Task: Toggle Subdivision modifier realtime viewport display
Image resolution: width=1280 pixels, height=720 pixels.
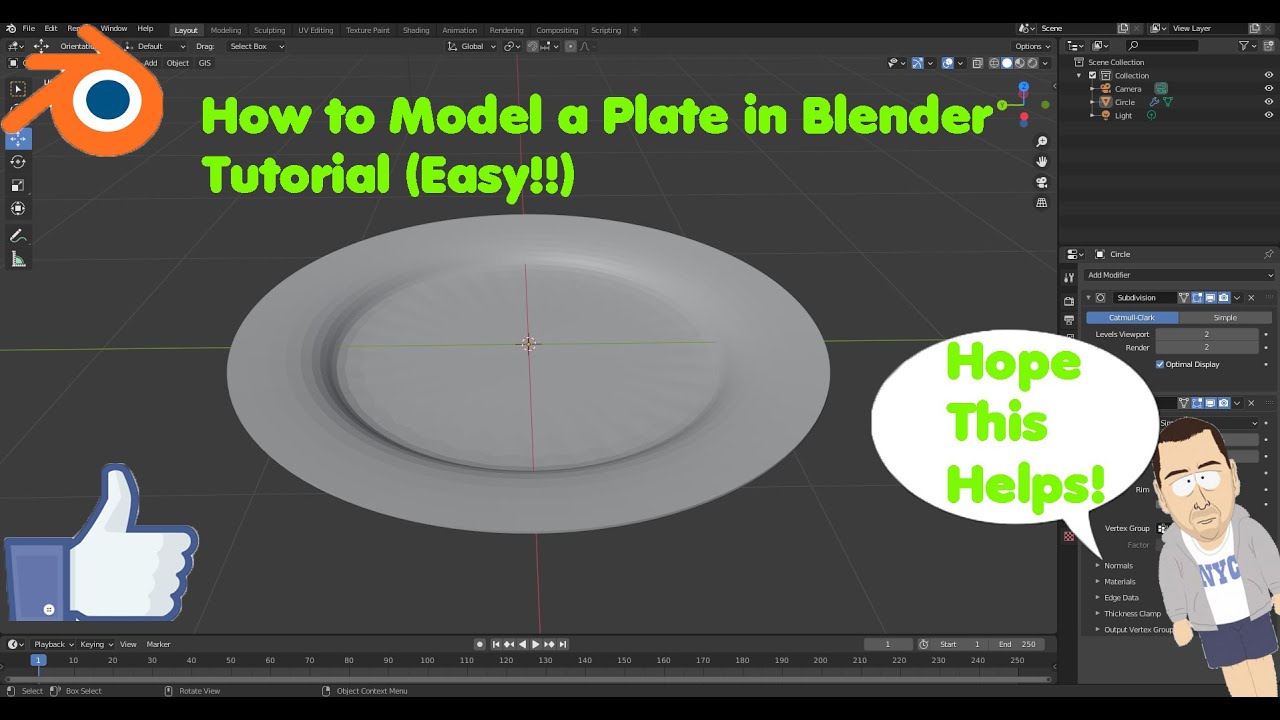Action: pos(1210,298)
